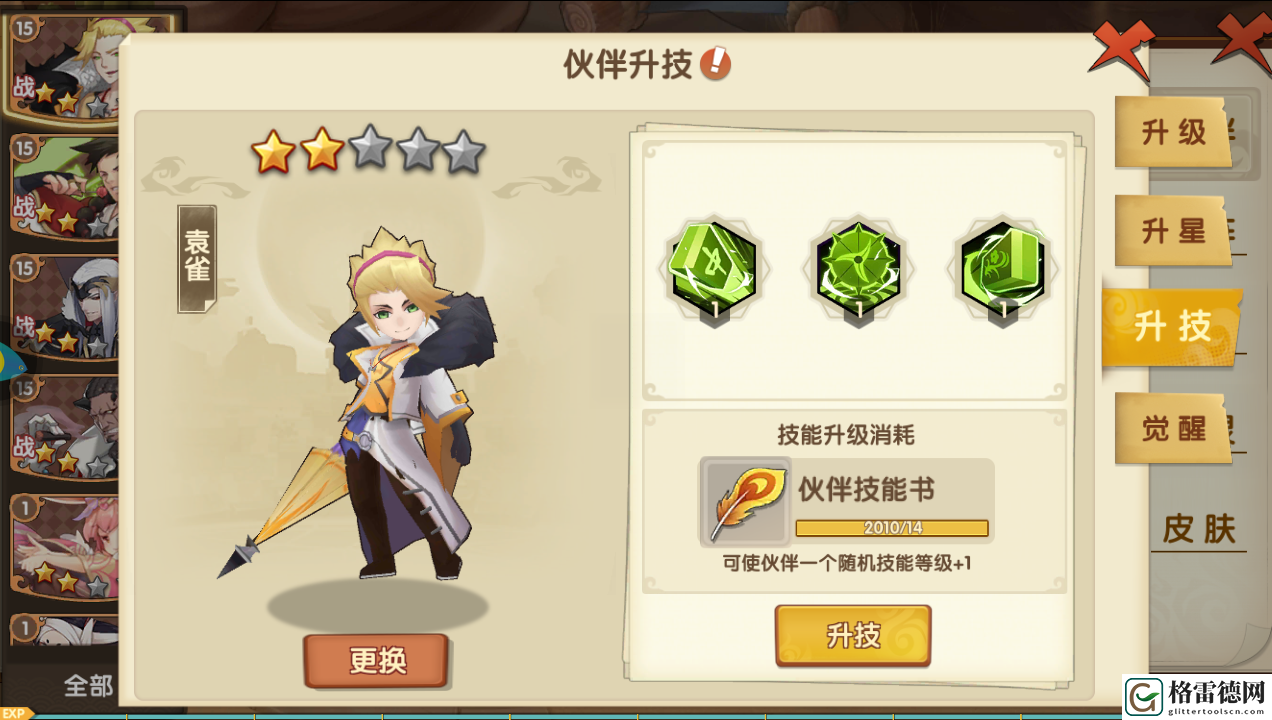1272x720 pixels.
Task: Open the red exclamation info icon
Action: point(715,65)
